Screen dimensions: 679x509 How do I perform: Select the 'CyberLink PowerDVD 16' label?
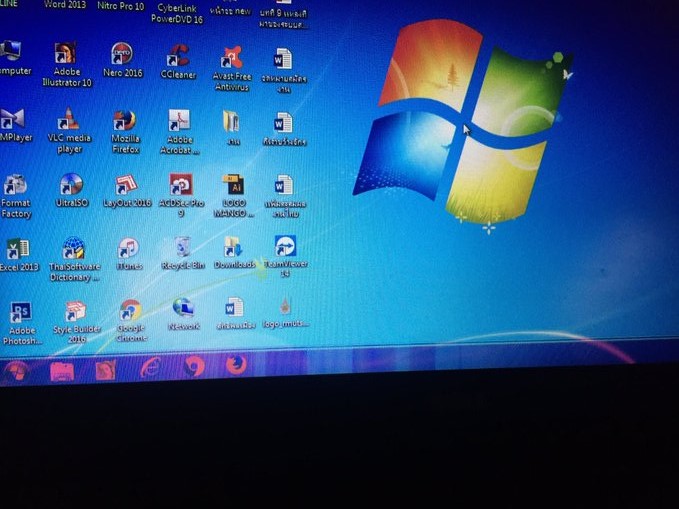[177, 13]
